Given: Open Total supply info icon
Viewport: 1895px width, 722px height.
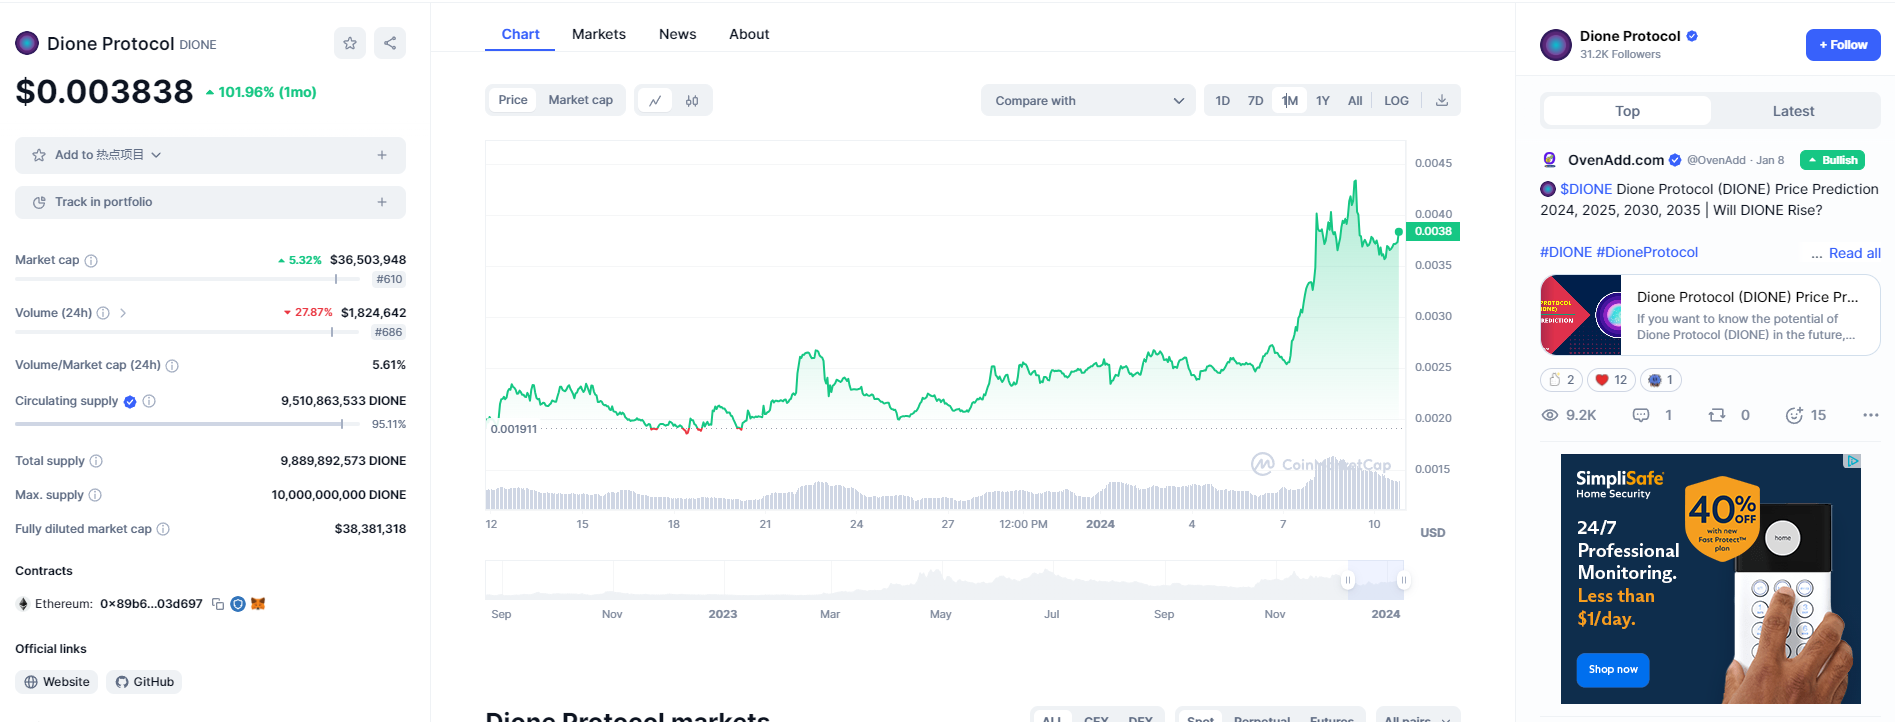Looking at the screenshot, I should tap(96, 461).
